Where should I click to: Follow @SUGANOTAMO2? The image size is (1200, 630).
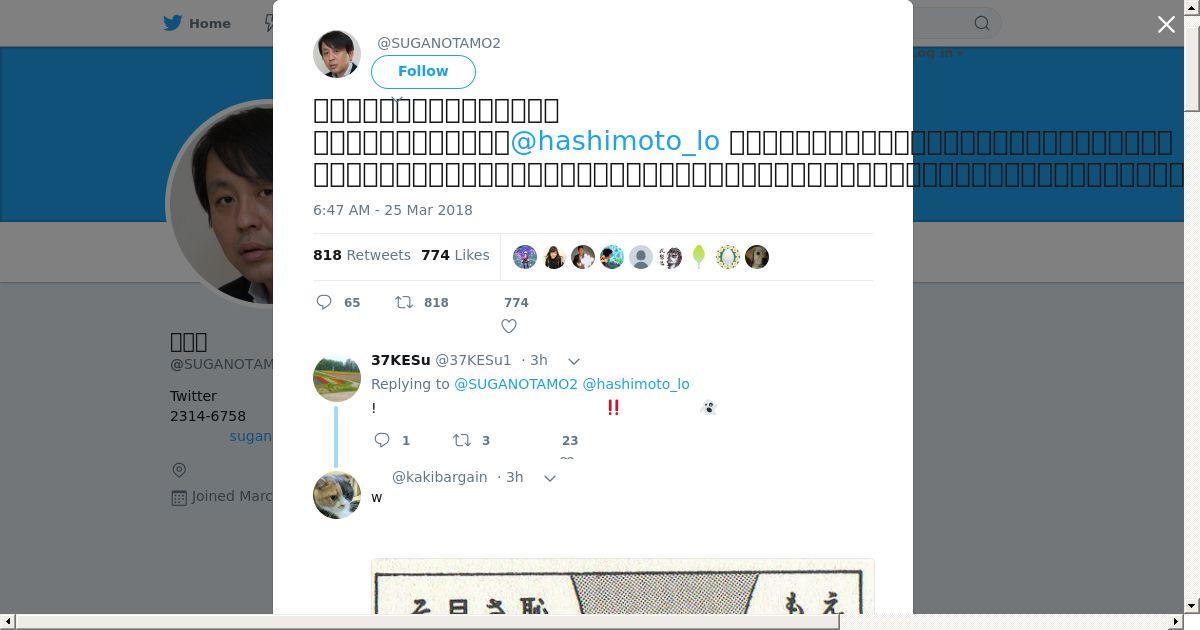[x=423, y=71]
